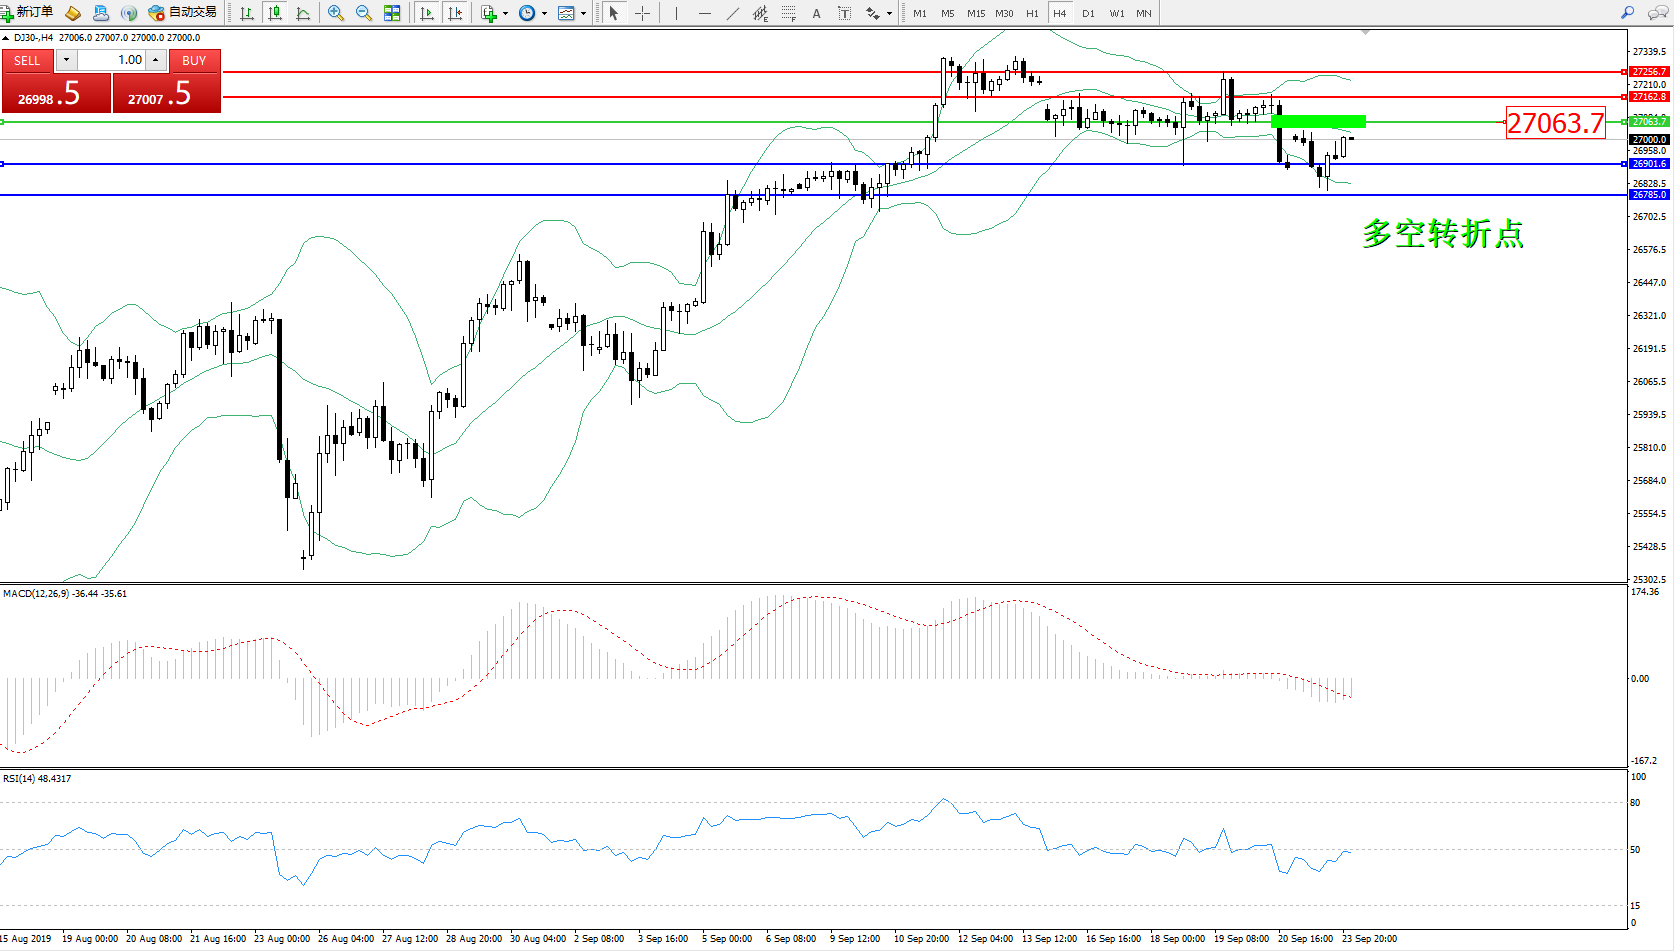The image size is (1674, 952).
Task: Zoom in on the chart
Action: point(336,13)
